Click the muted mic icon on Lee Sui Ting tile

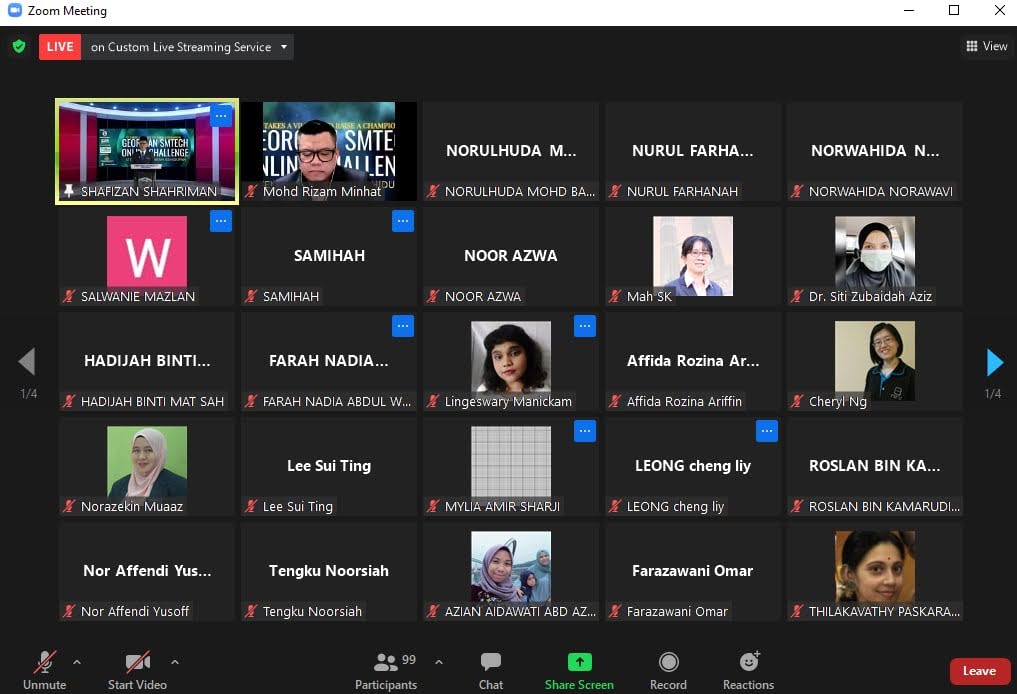pos(251,507)
